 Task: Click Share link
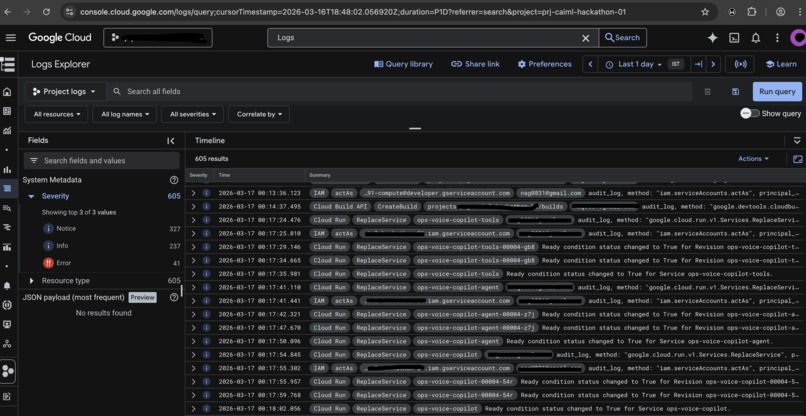tap(475, 64)
